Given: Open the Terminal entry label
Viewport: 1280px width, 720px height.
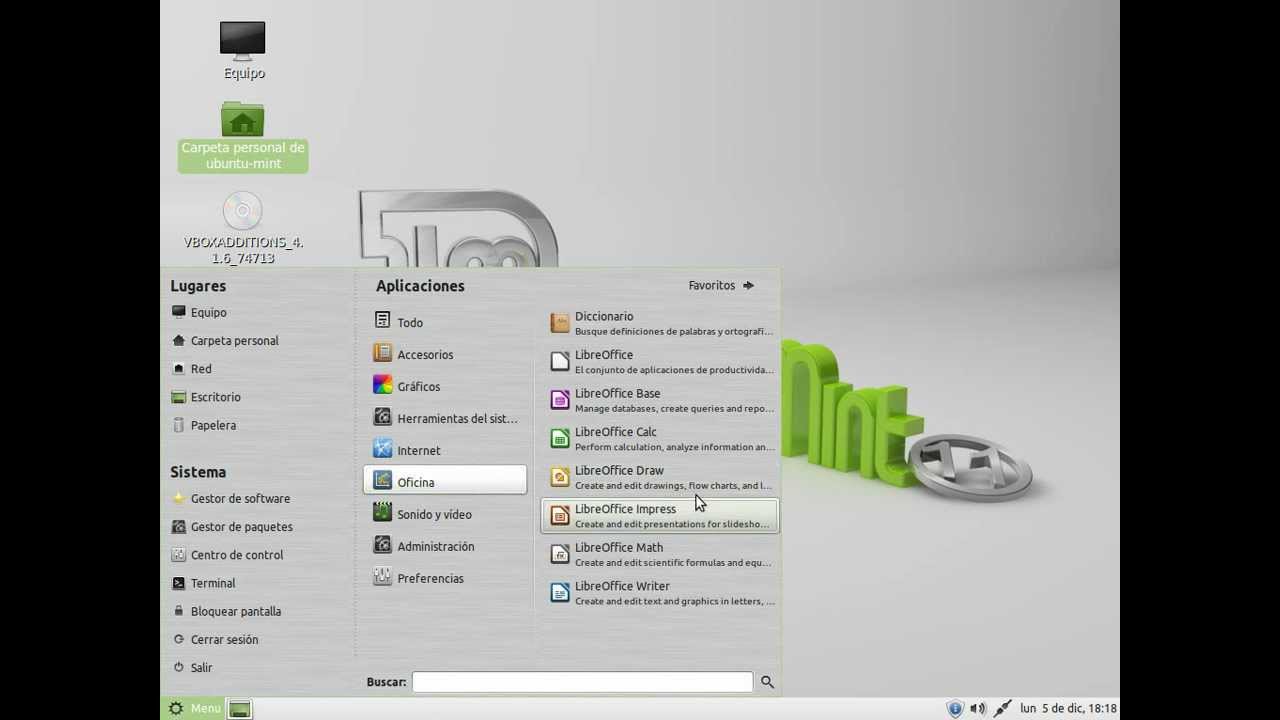Looking at the screenshot, I should [213, 583].
